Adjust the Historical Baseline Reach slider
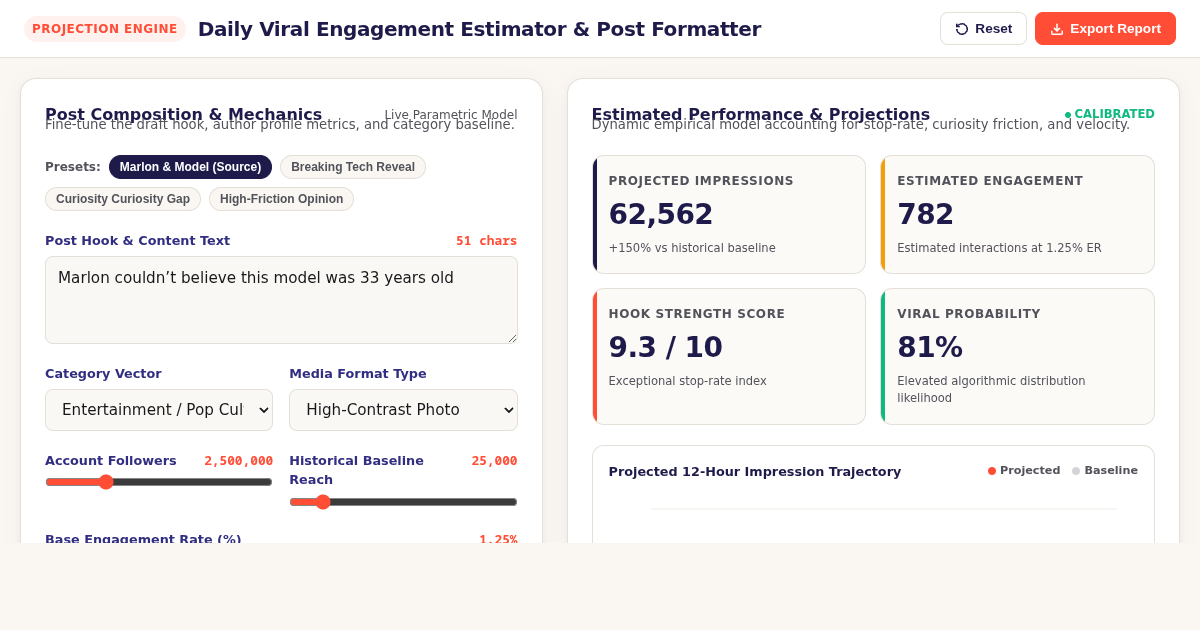 tap(403, 502)
